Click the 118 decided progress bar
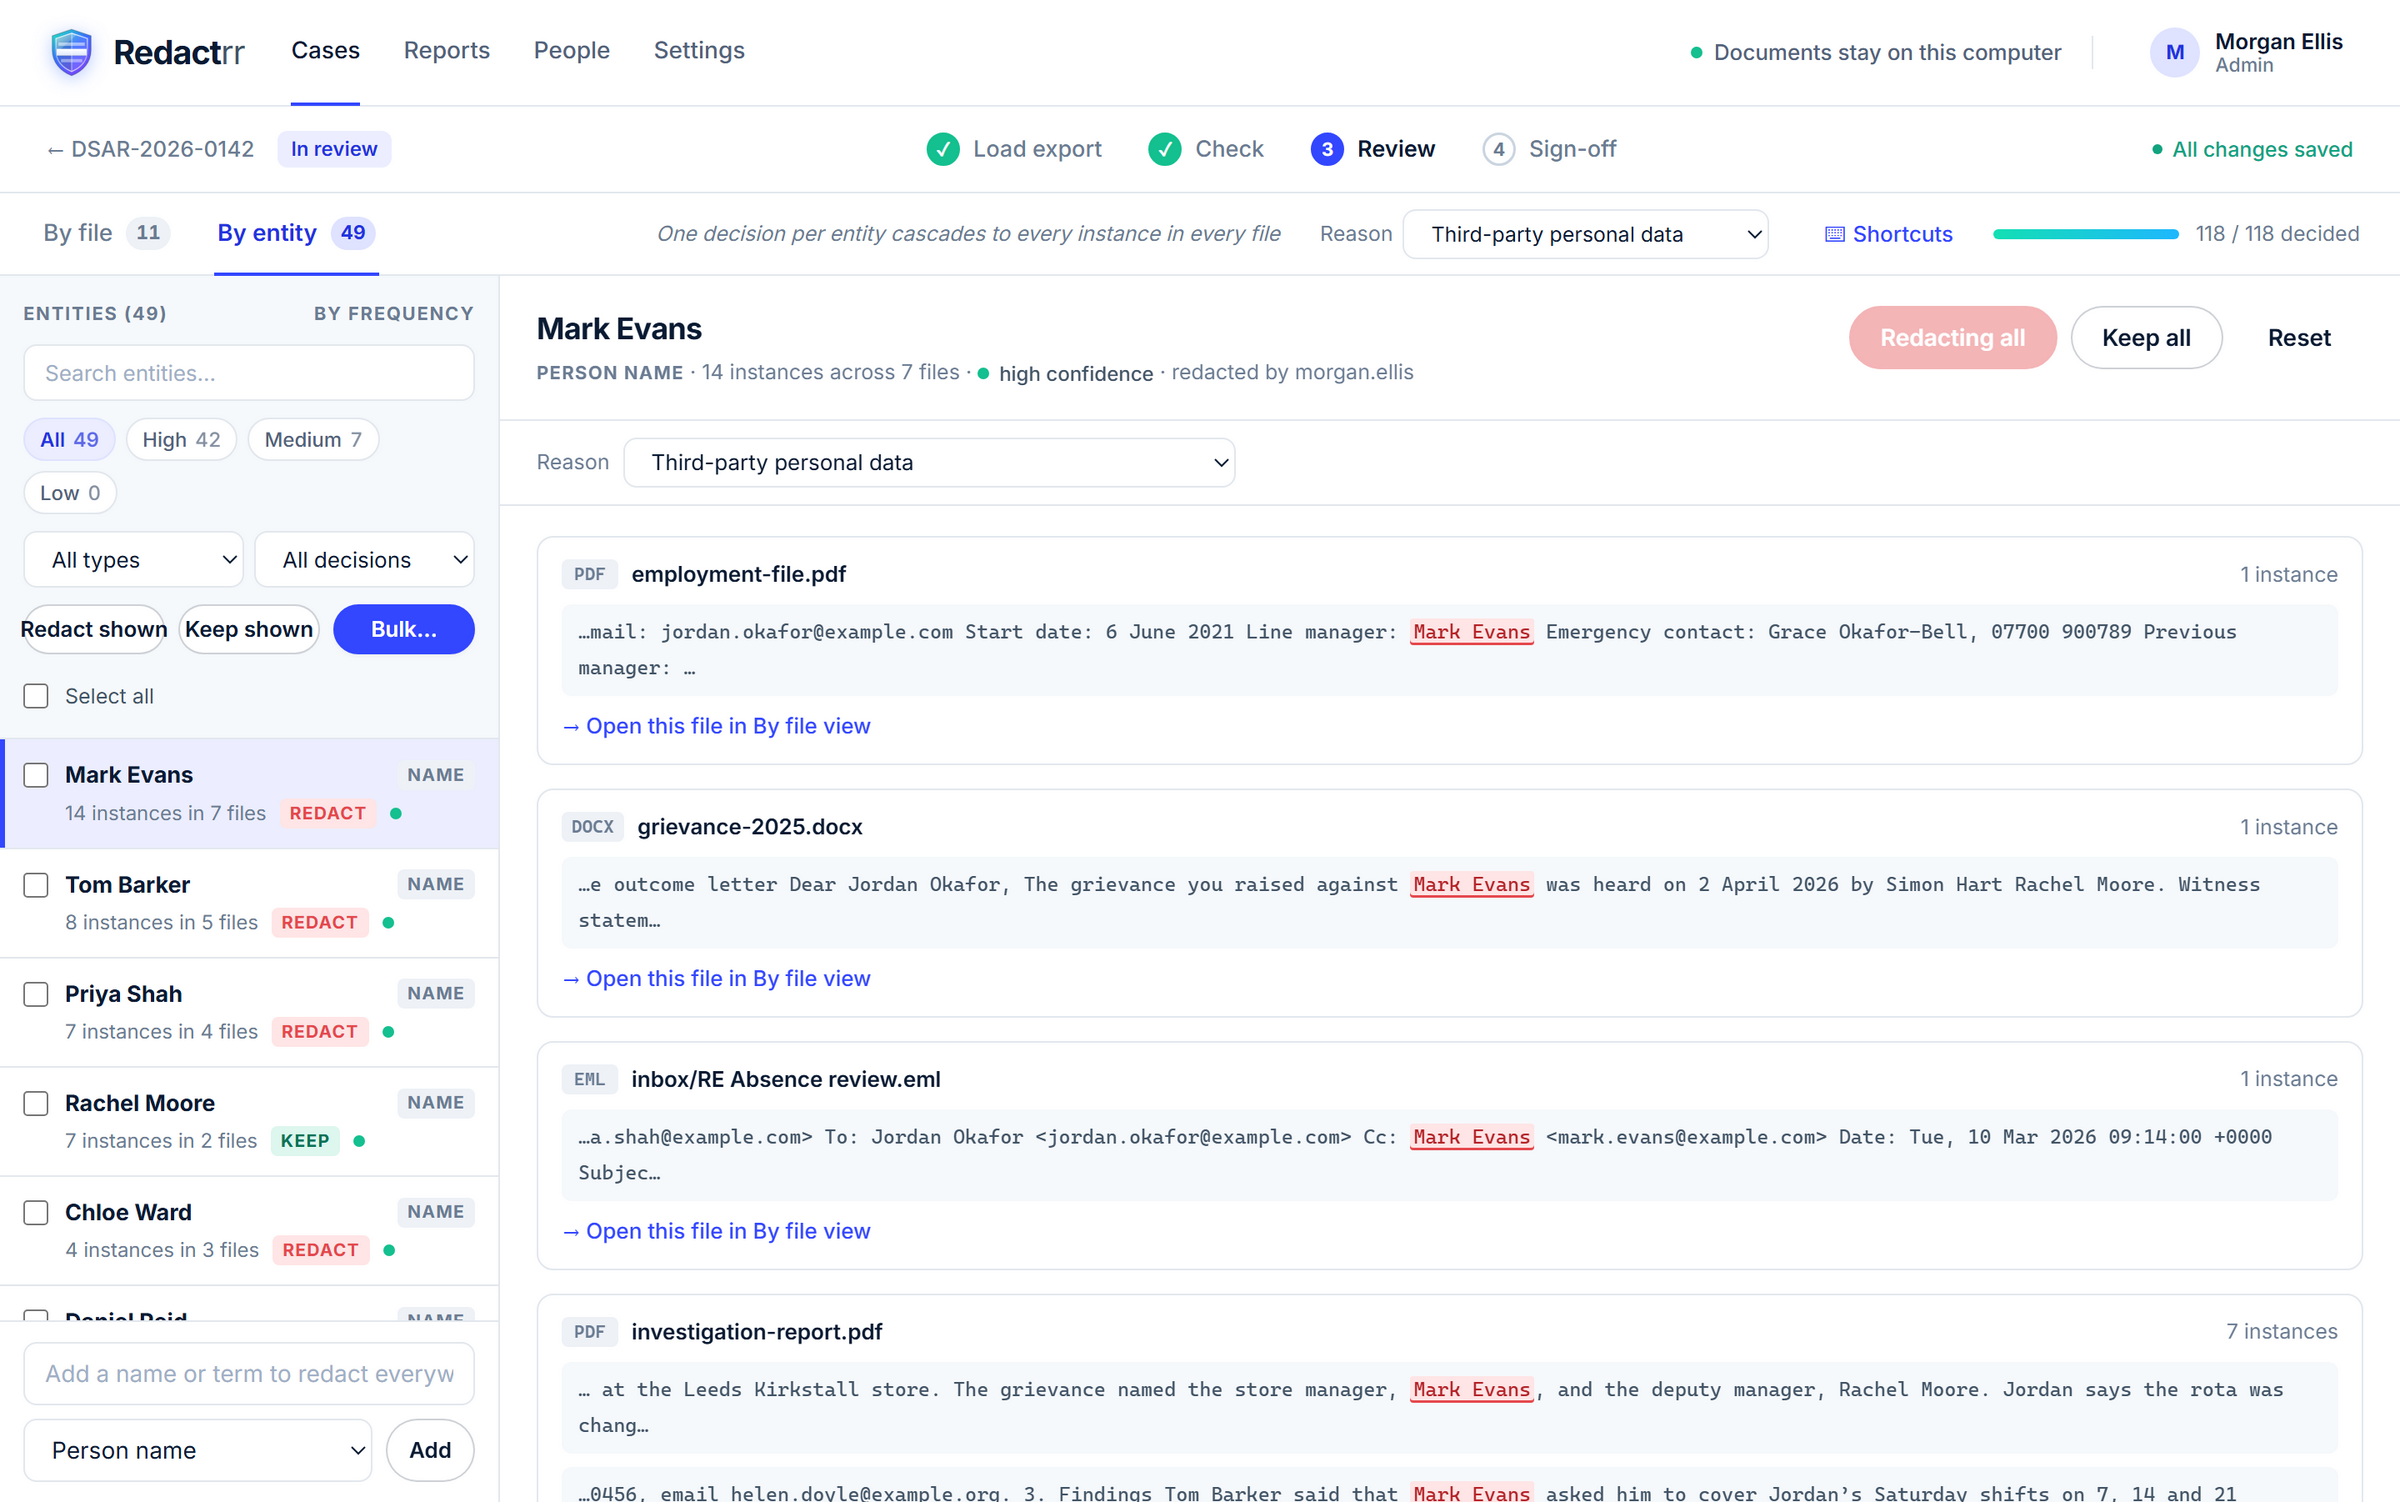This screenshot has width=2400, height=1502. (x=2085, y=234)
